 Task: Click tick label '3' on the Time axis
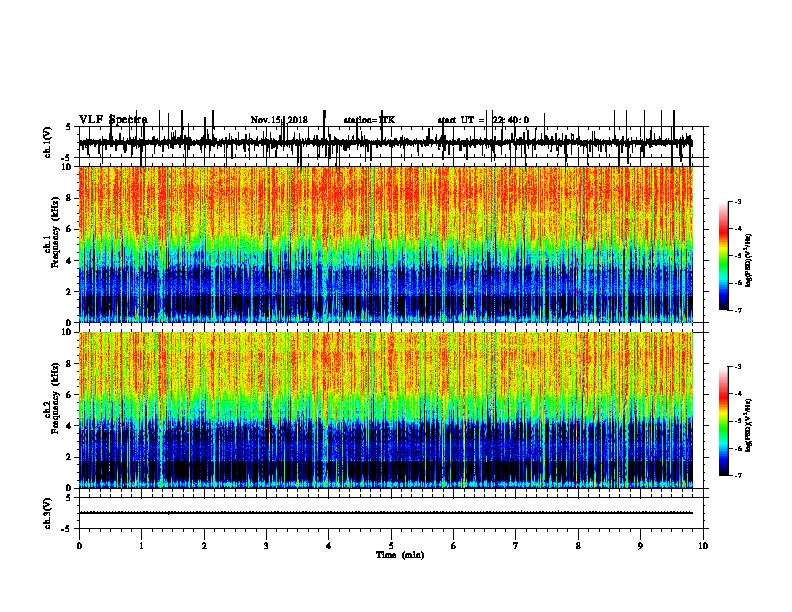point(266,546)
